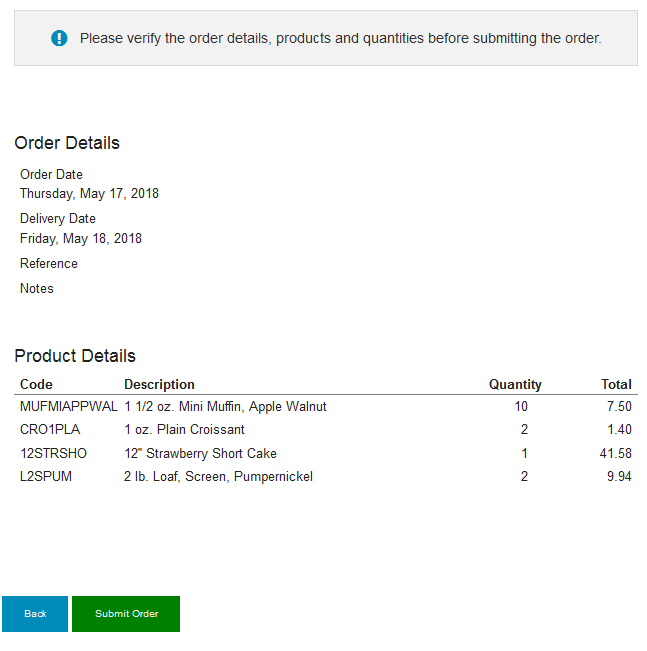Click product code MUFMIAPPWAL
647x651 pixels.
coord(69,406)
